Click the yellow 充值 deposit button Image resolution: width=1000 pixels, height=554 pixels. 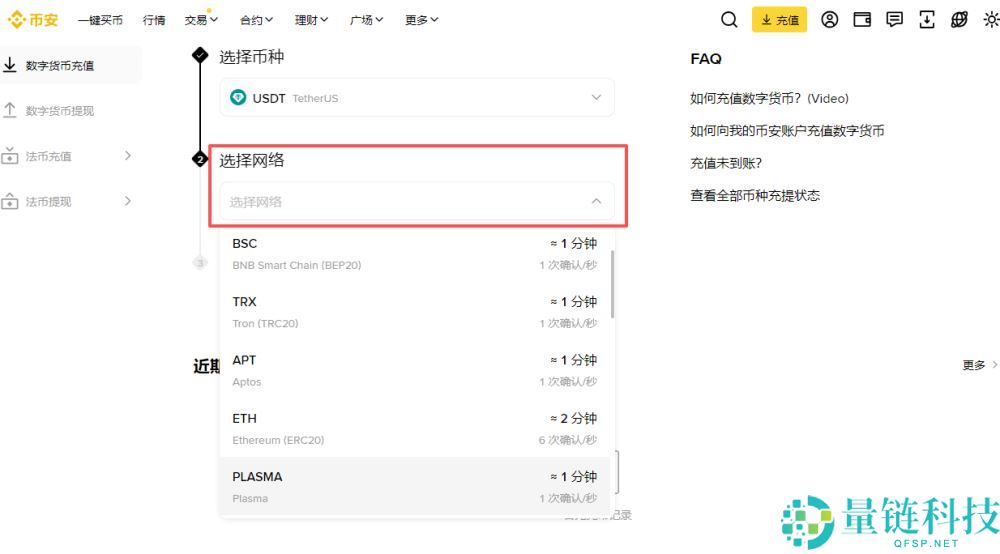tap(779, 20)
